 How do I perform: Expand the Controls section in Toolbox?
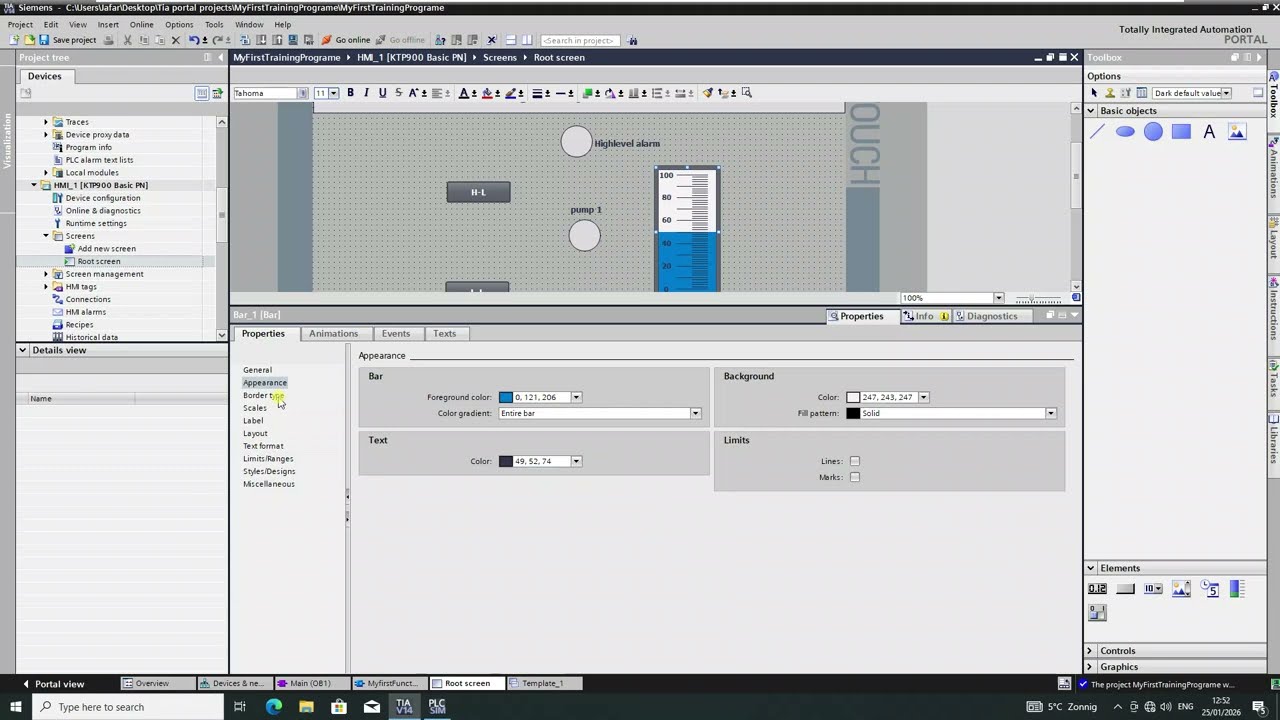(x=1091, y=651)
